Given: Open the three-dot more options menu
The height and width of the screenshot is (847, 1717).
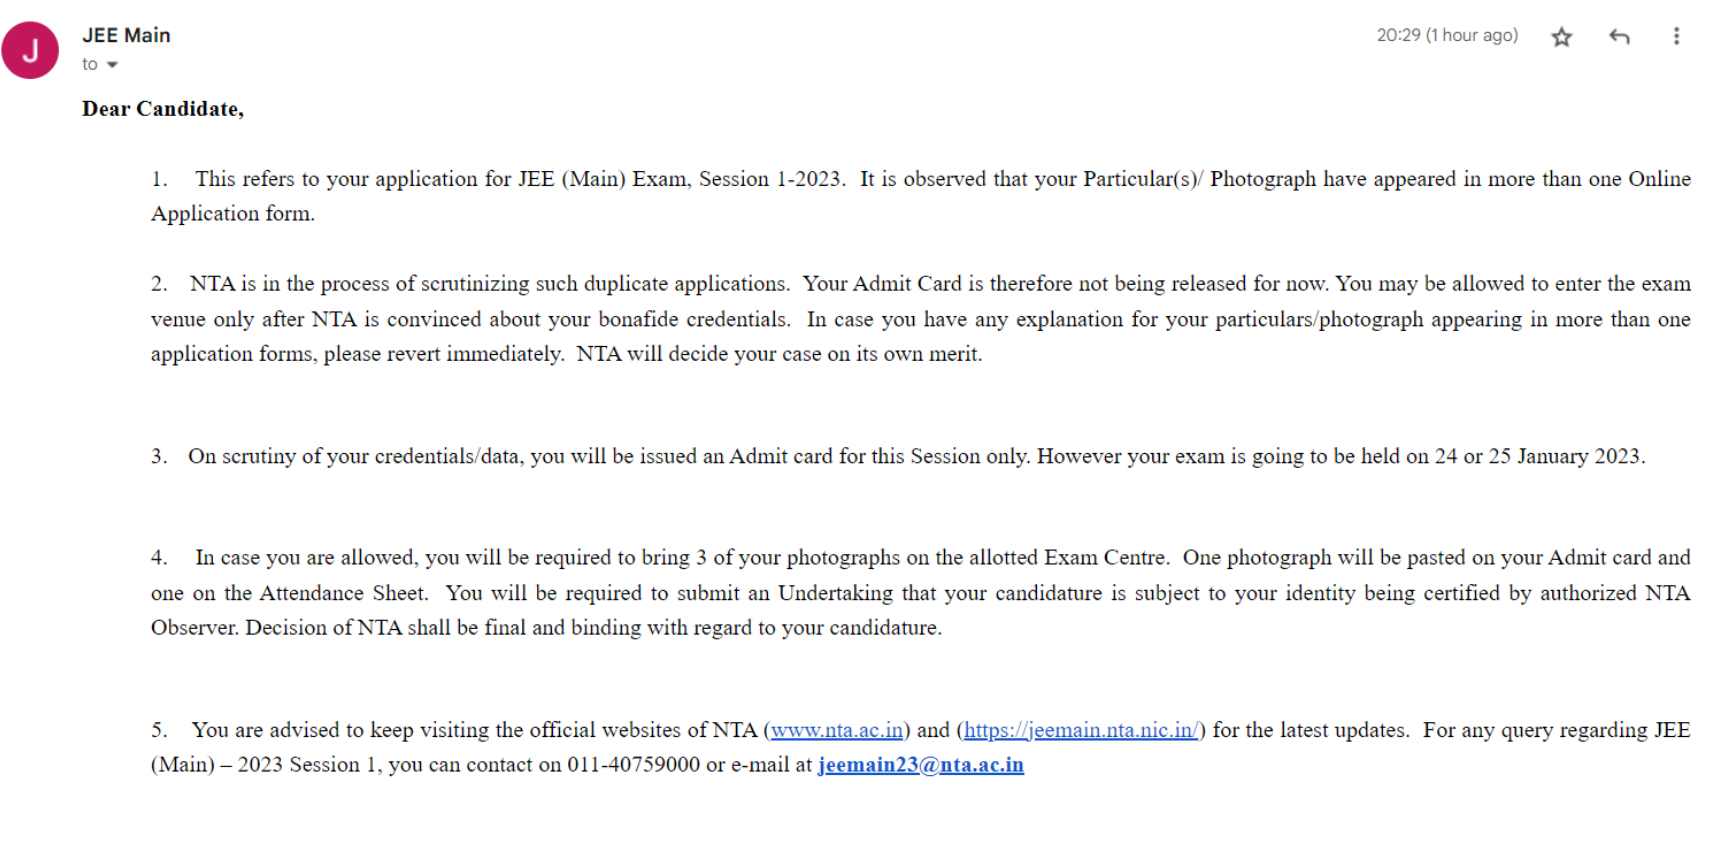Looking at the screenshot, I should pyautogui.click(x=1676, y=36).
